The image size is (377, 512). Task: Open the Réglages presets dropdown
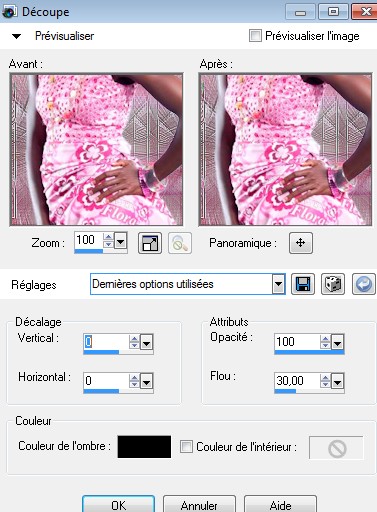click(278, 284)
